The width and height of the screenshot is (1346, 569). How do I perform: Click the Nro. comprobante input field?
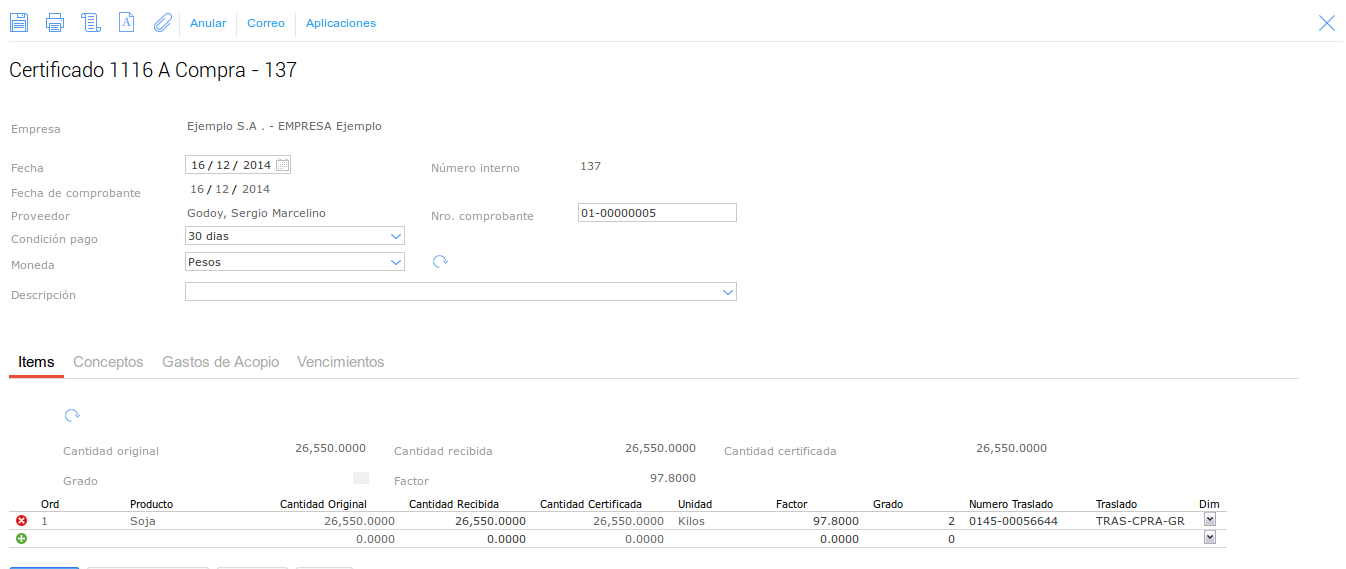tap(657, 213)
